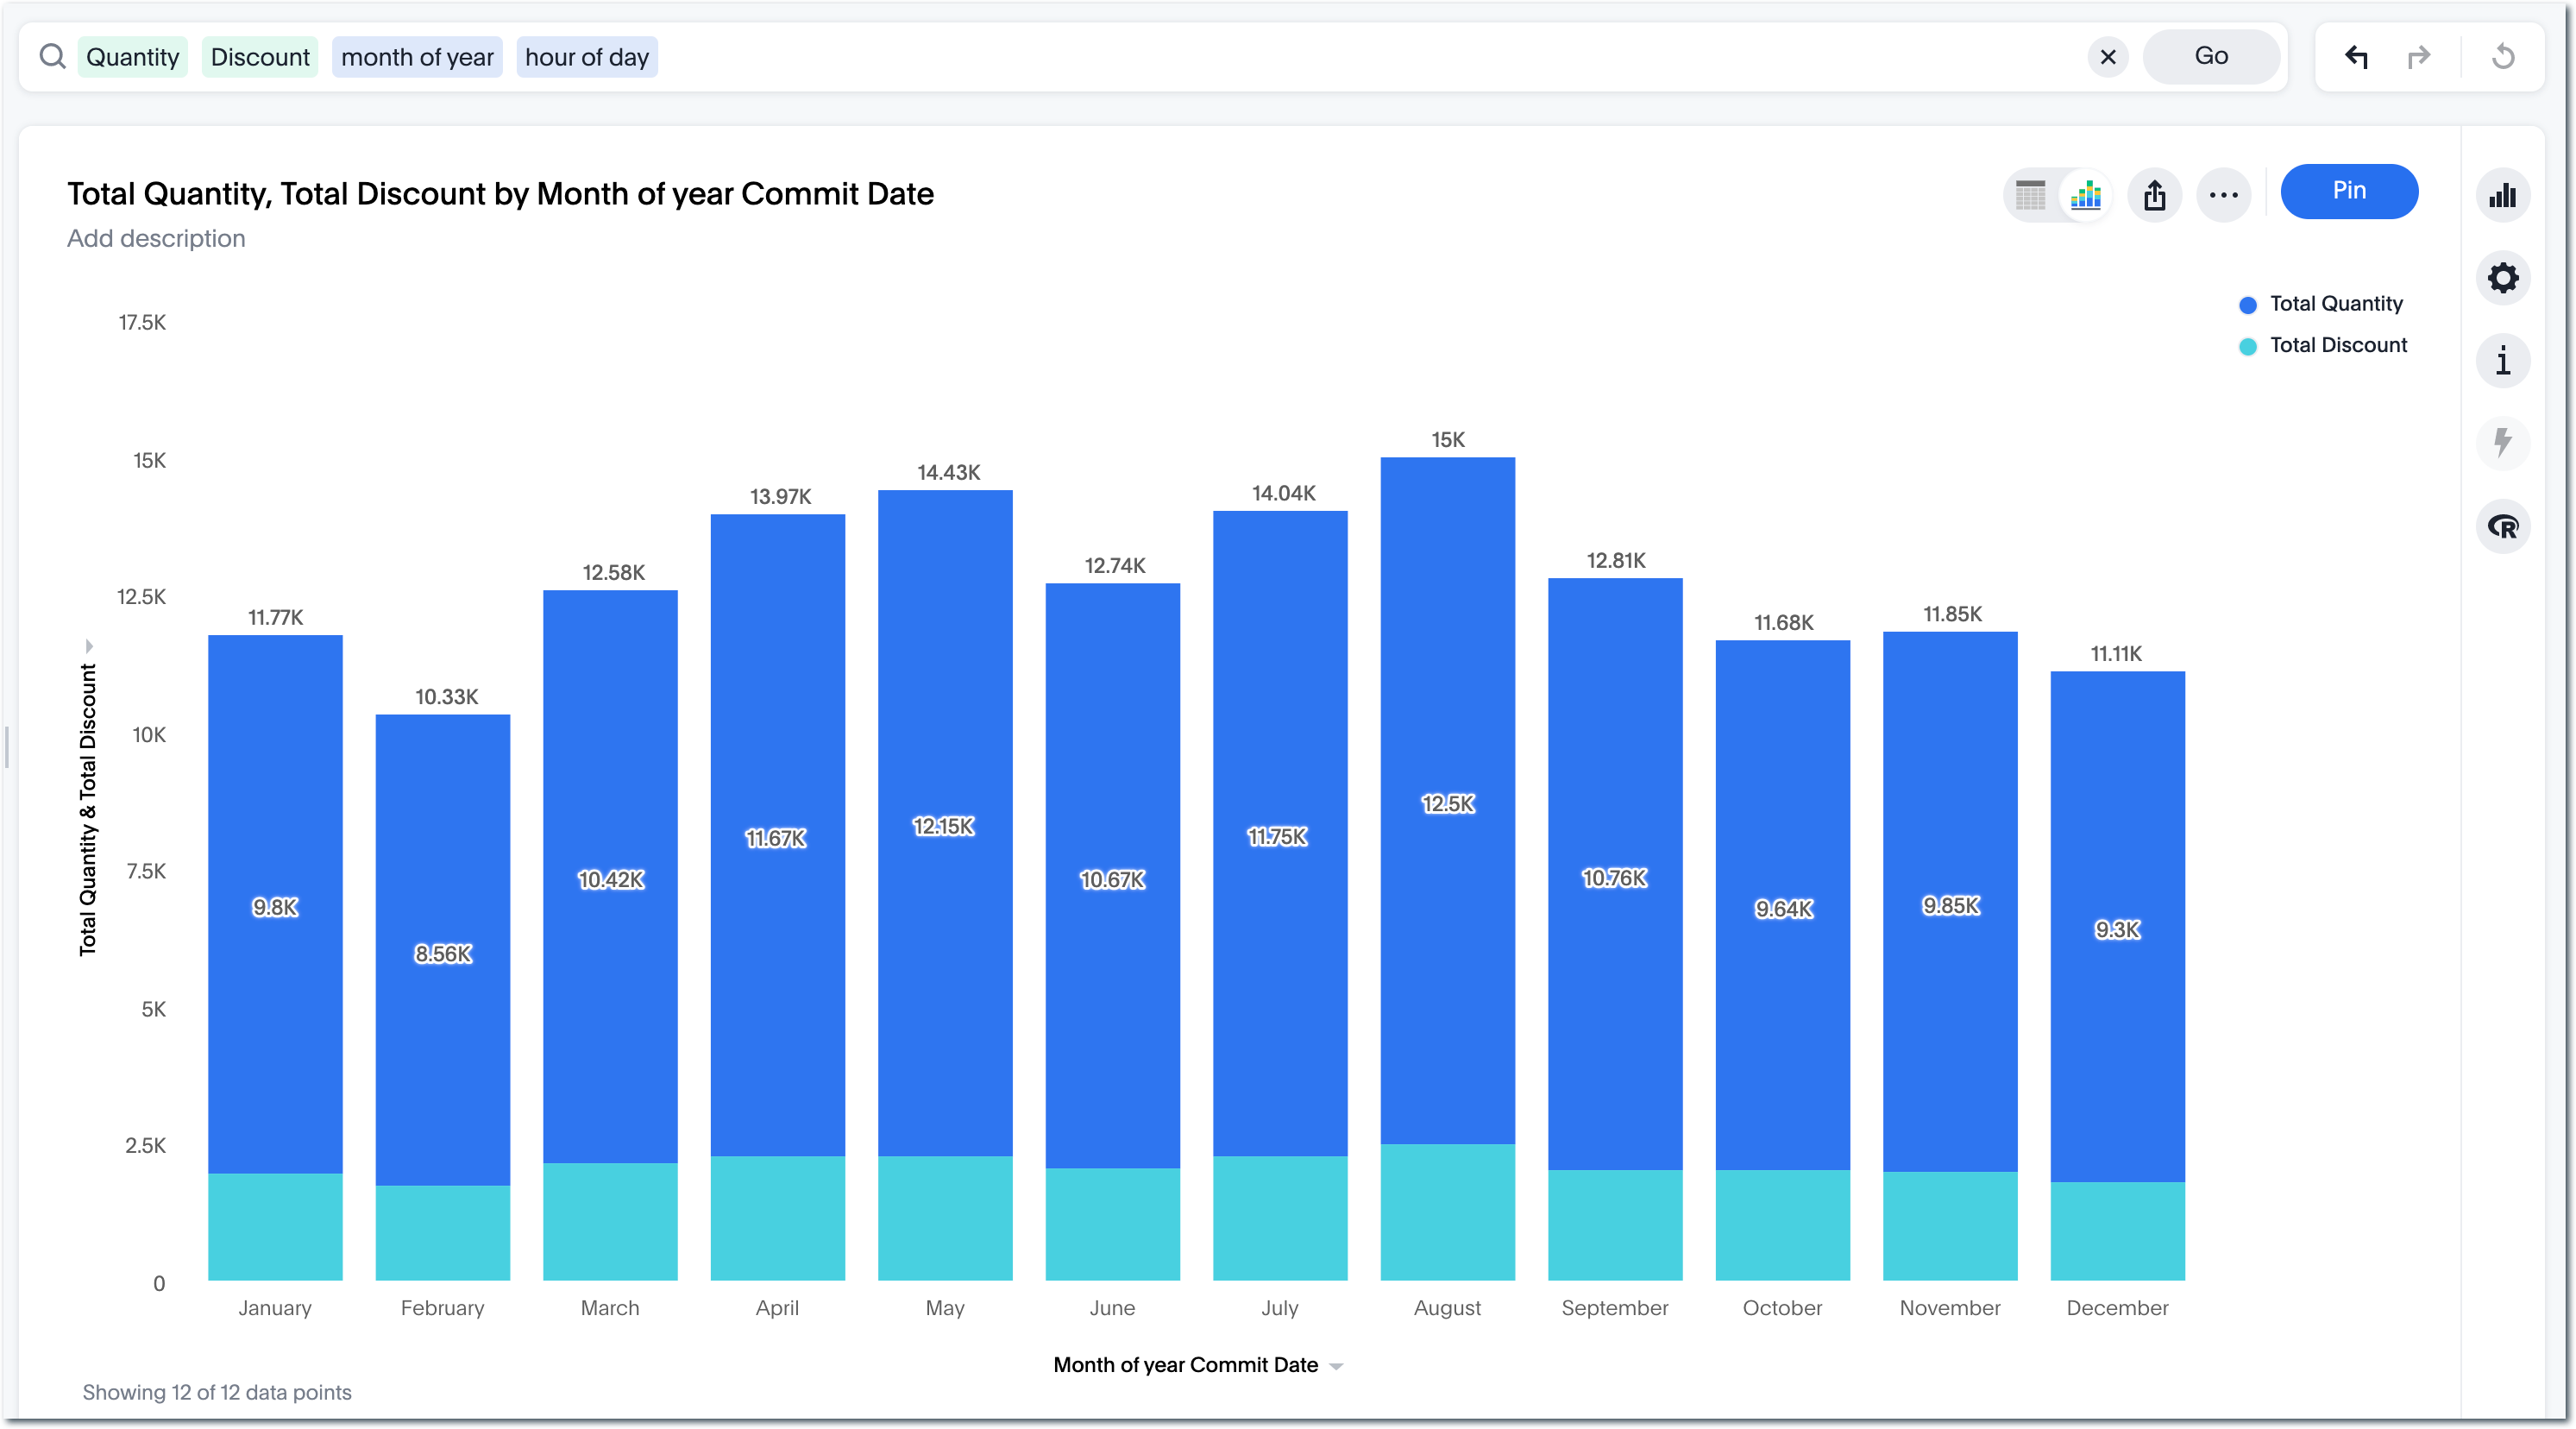Expand the Quantity filter tag
The width and height of the screenshot is (2576, 1429).
[132, 54]
